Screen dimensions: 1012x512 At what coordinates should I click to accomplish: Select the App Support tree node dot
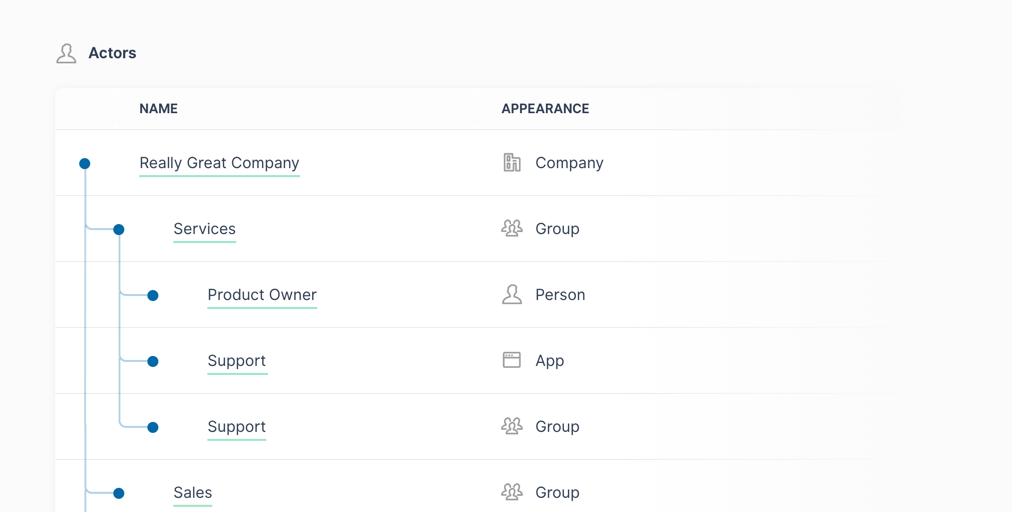coord(153,362)
